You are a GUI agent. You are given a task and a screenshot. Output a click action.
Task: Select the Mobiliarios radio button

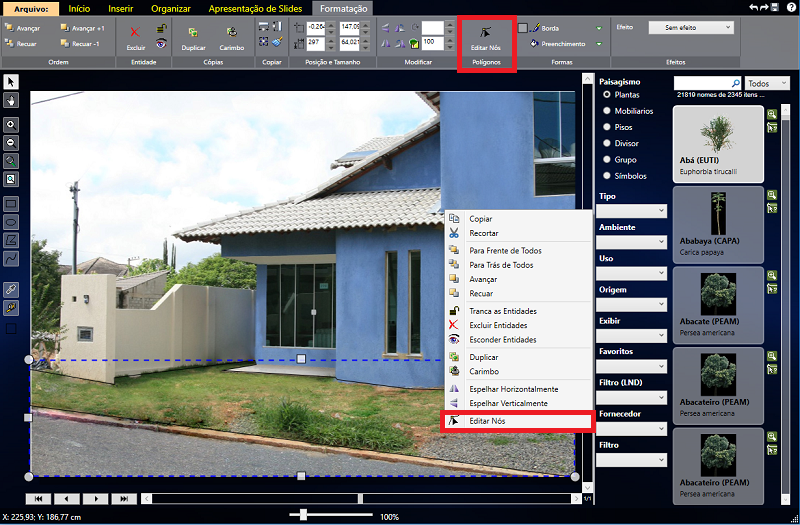(606, 111)
